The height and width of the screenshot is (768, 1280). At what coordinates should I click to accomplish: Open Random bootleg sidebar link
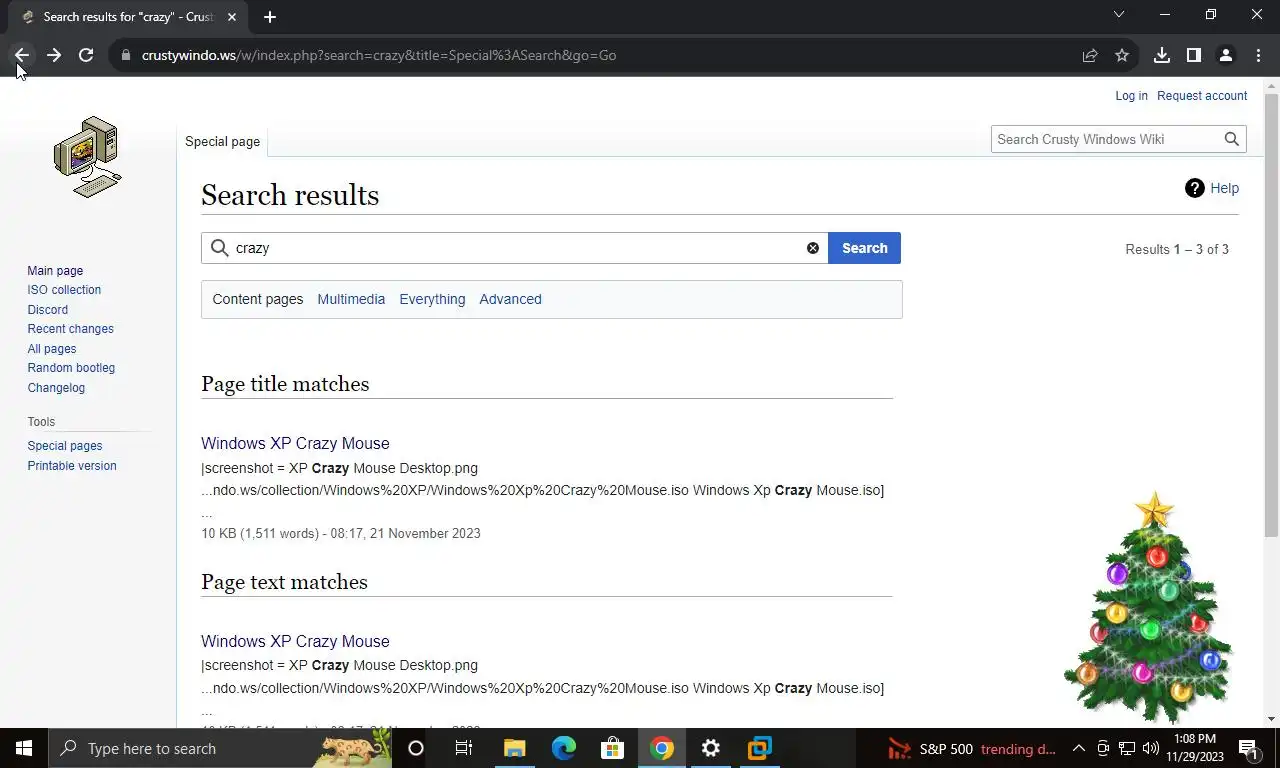(71, 368)
